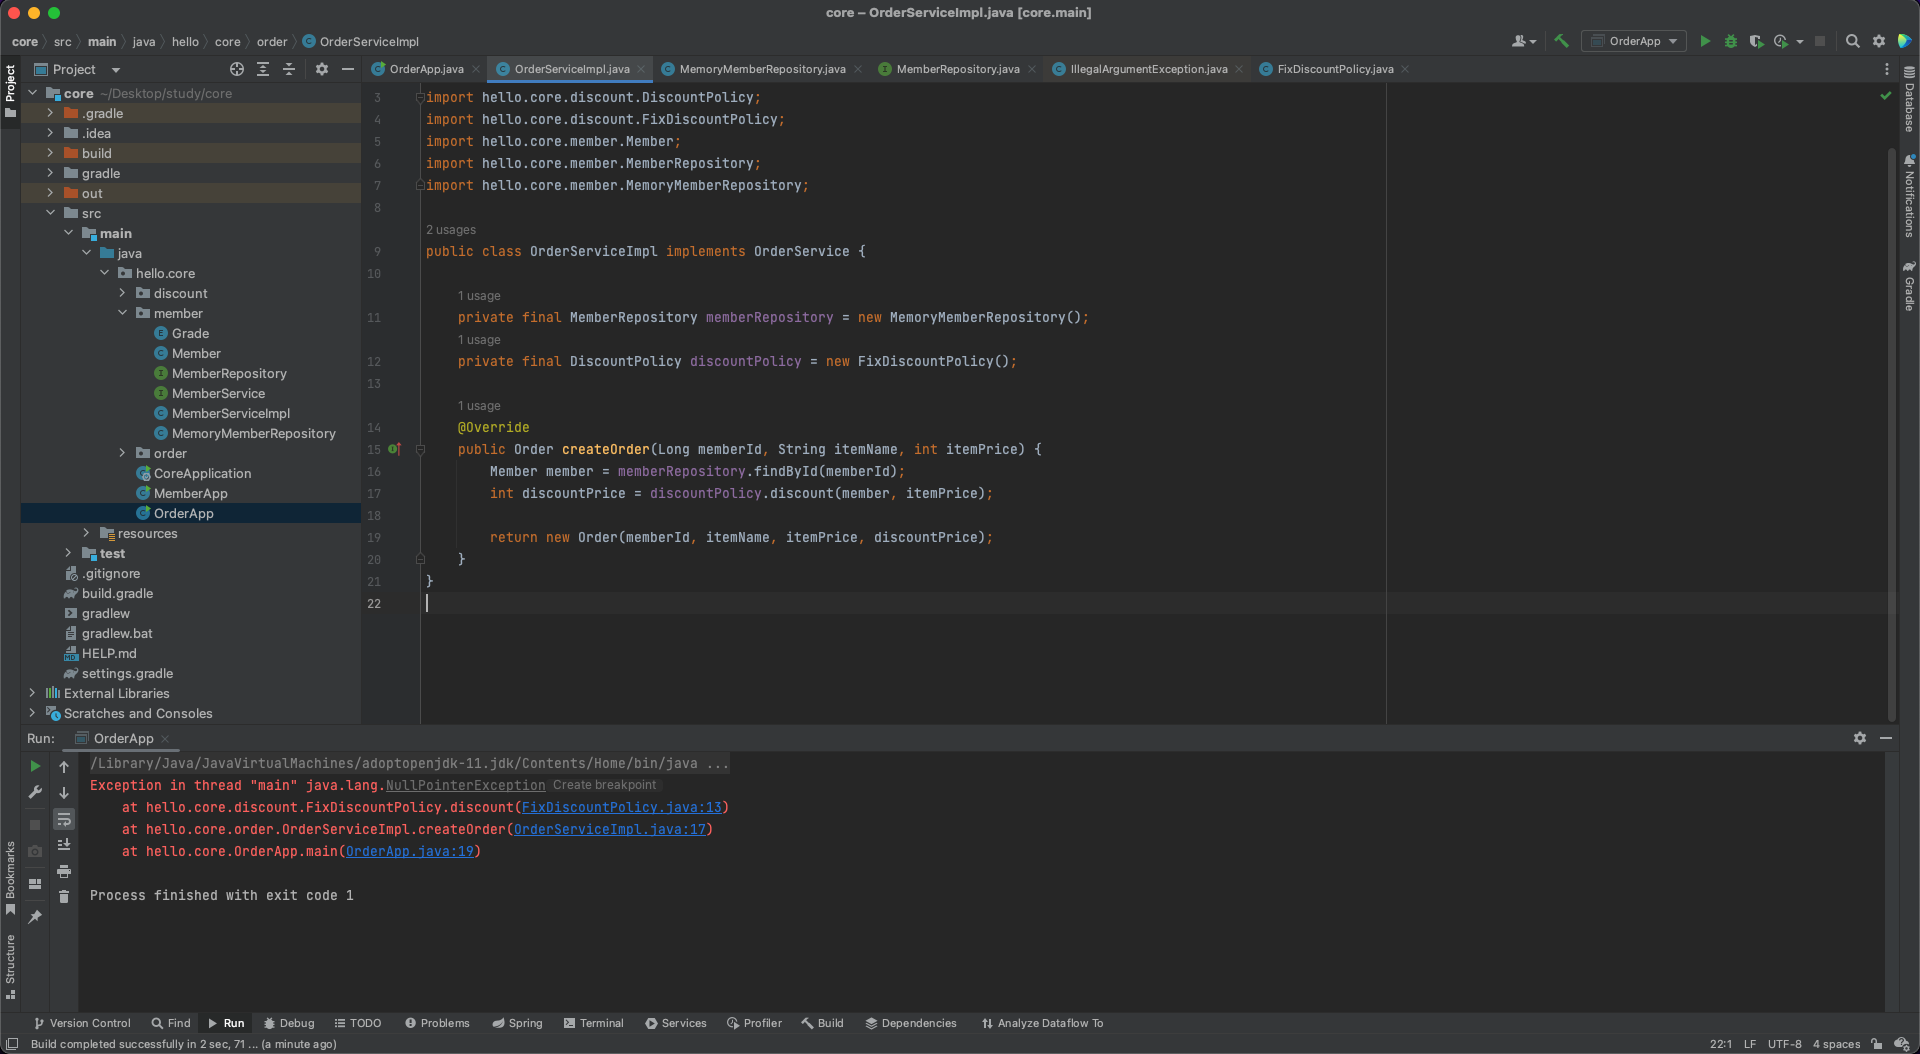Screen dimensions: 1920x1054
Task: Open the OrderServiceImpl.java:17 stack trace link
Action: pos(609,829)
